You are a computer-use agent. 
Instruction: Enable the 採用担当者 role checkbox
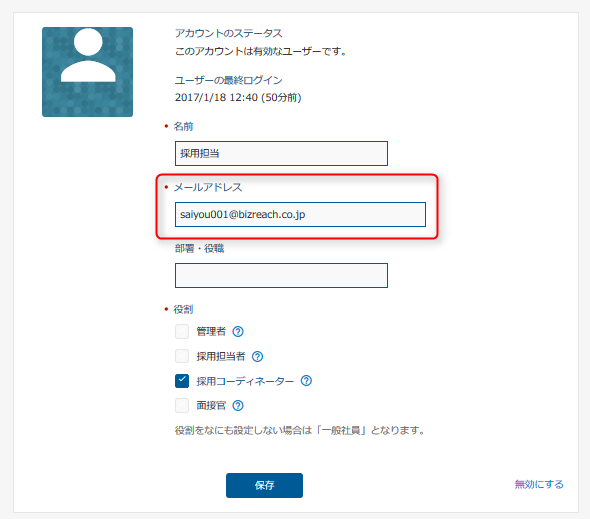(182, 356)
